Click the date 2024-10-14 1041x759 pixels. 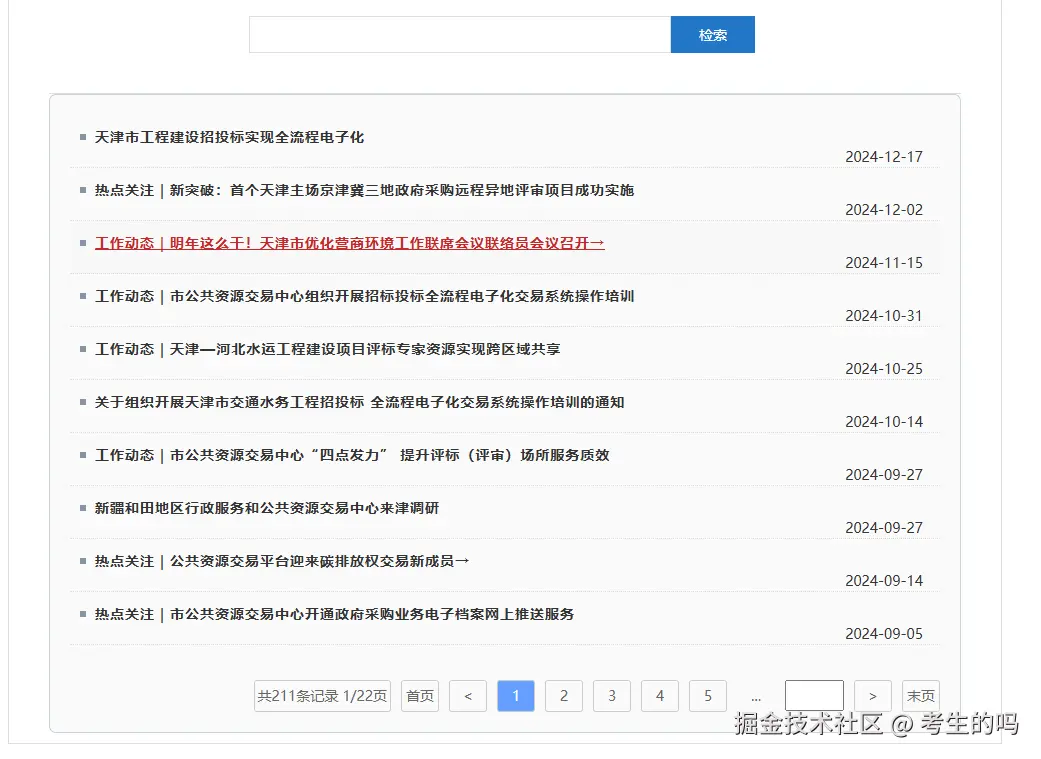pyautogui.click(x=884, y=422)
